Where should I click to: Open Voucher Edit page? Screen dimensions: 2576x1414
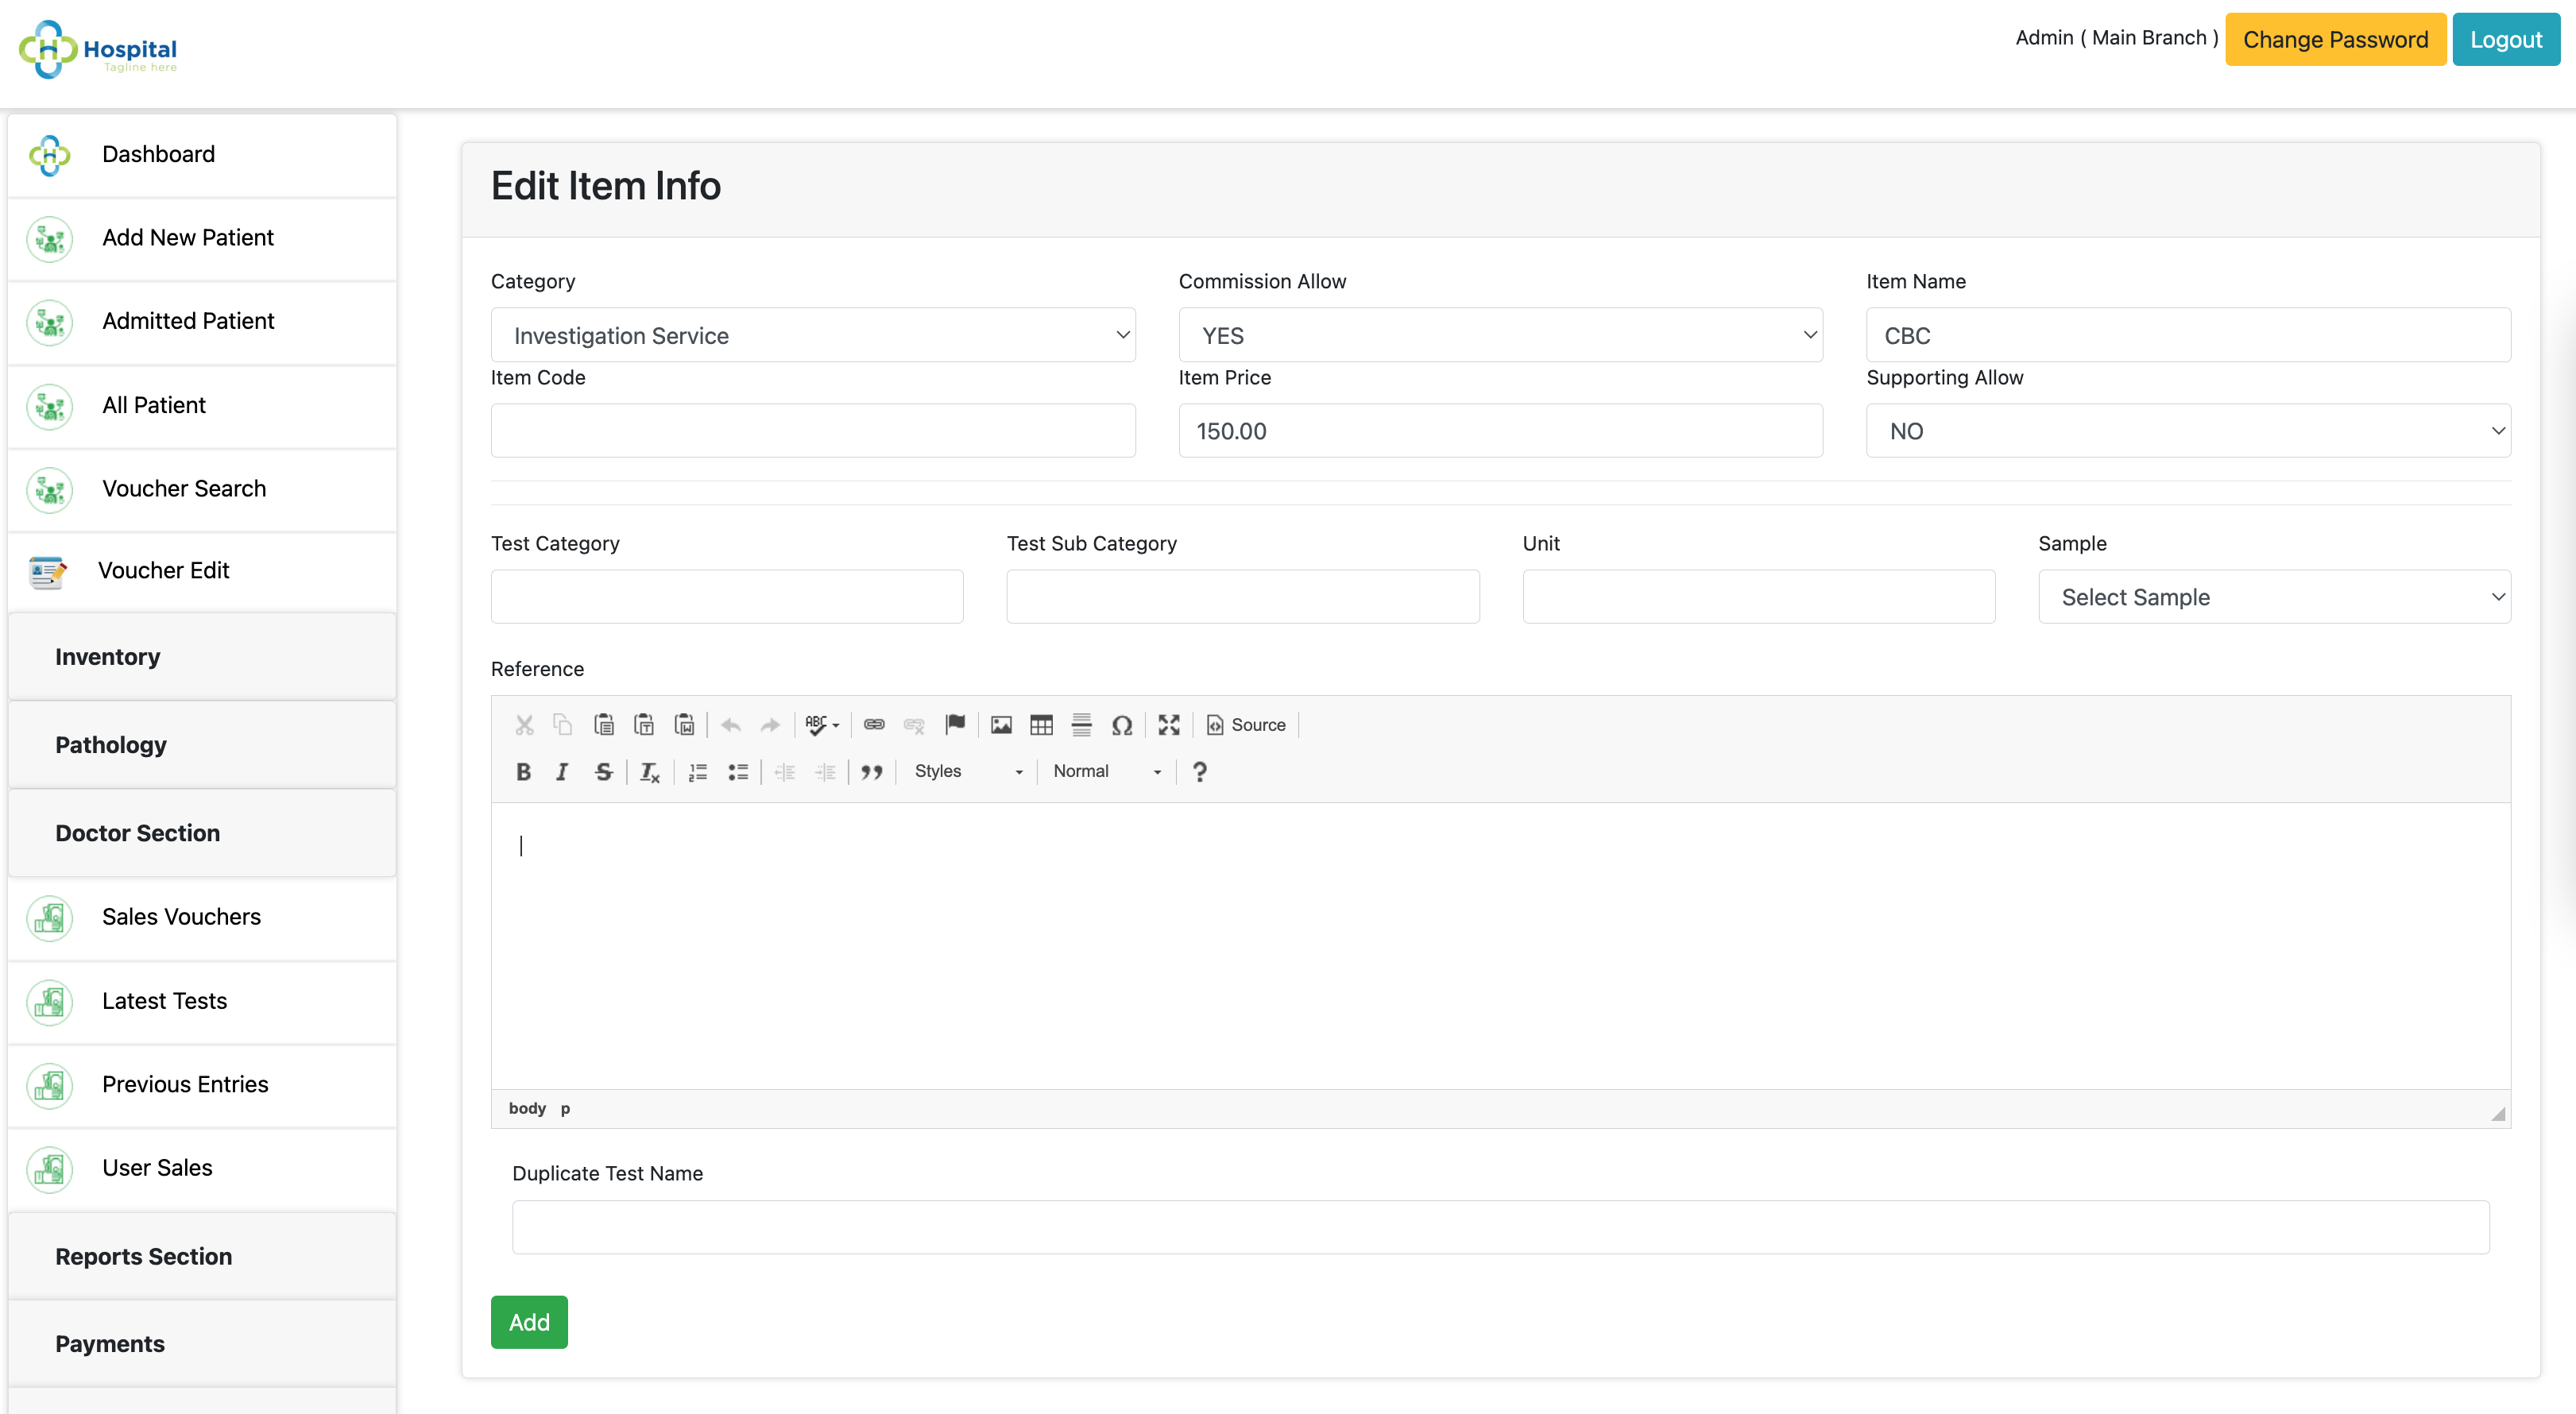[x=202, y=571]
